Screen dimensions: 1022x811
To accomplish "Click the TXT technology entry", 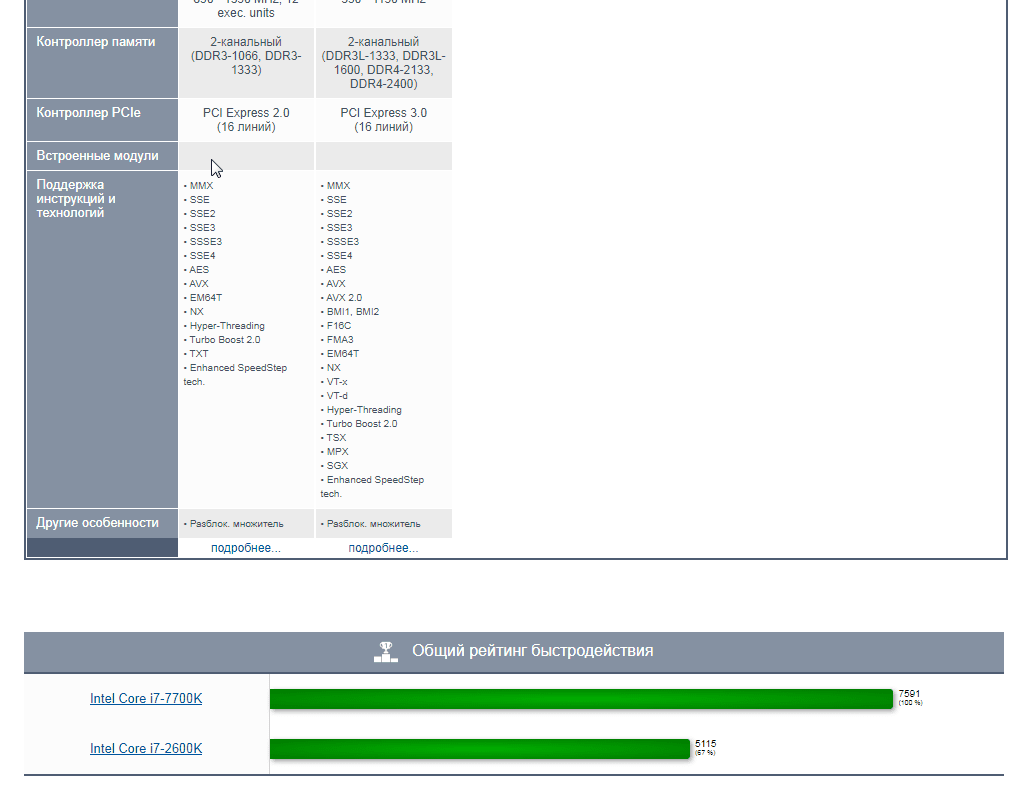I will point(199,354).
